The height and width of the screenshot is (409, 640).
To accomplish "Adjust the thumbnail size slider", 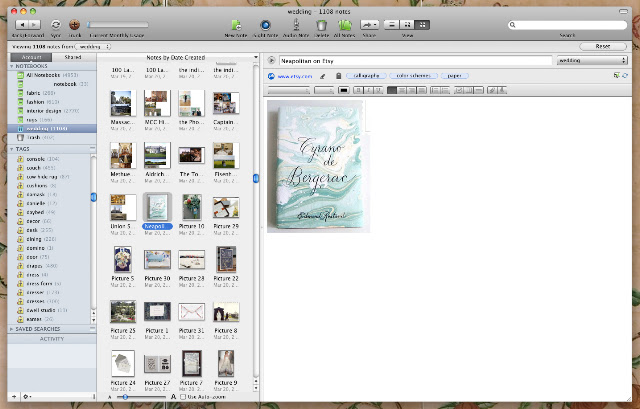I will (125, 397).
